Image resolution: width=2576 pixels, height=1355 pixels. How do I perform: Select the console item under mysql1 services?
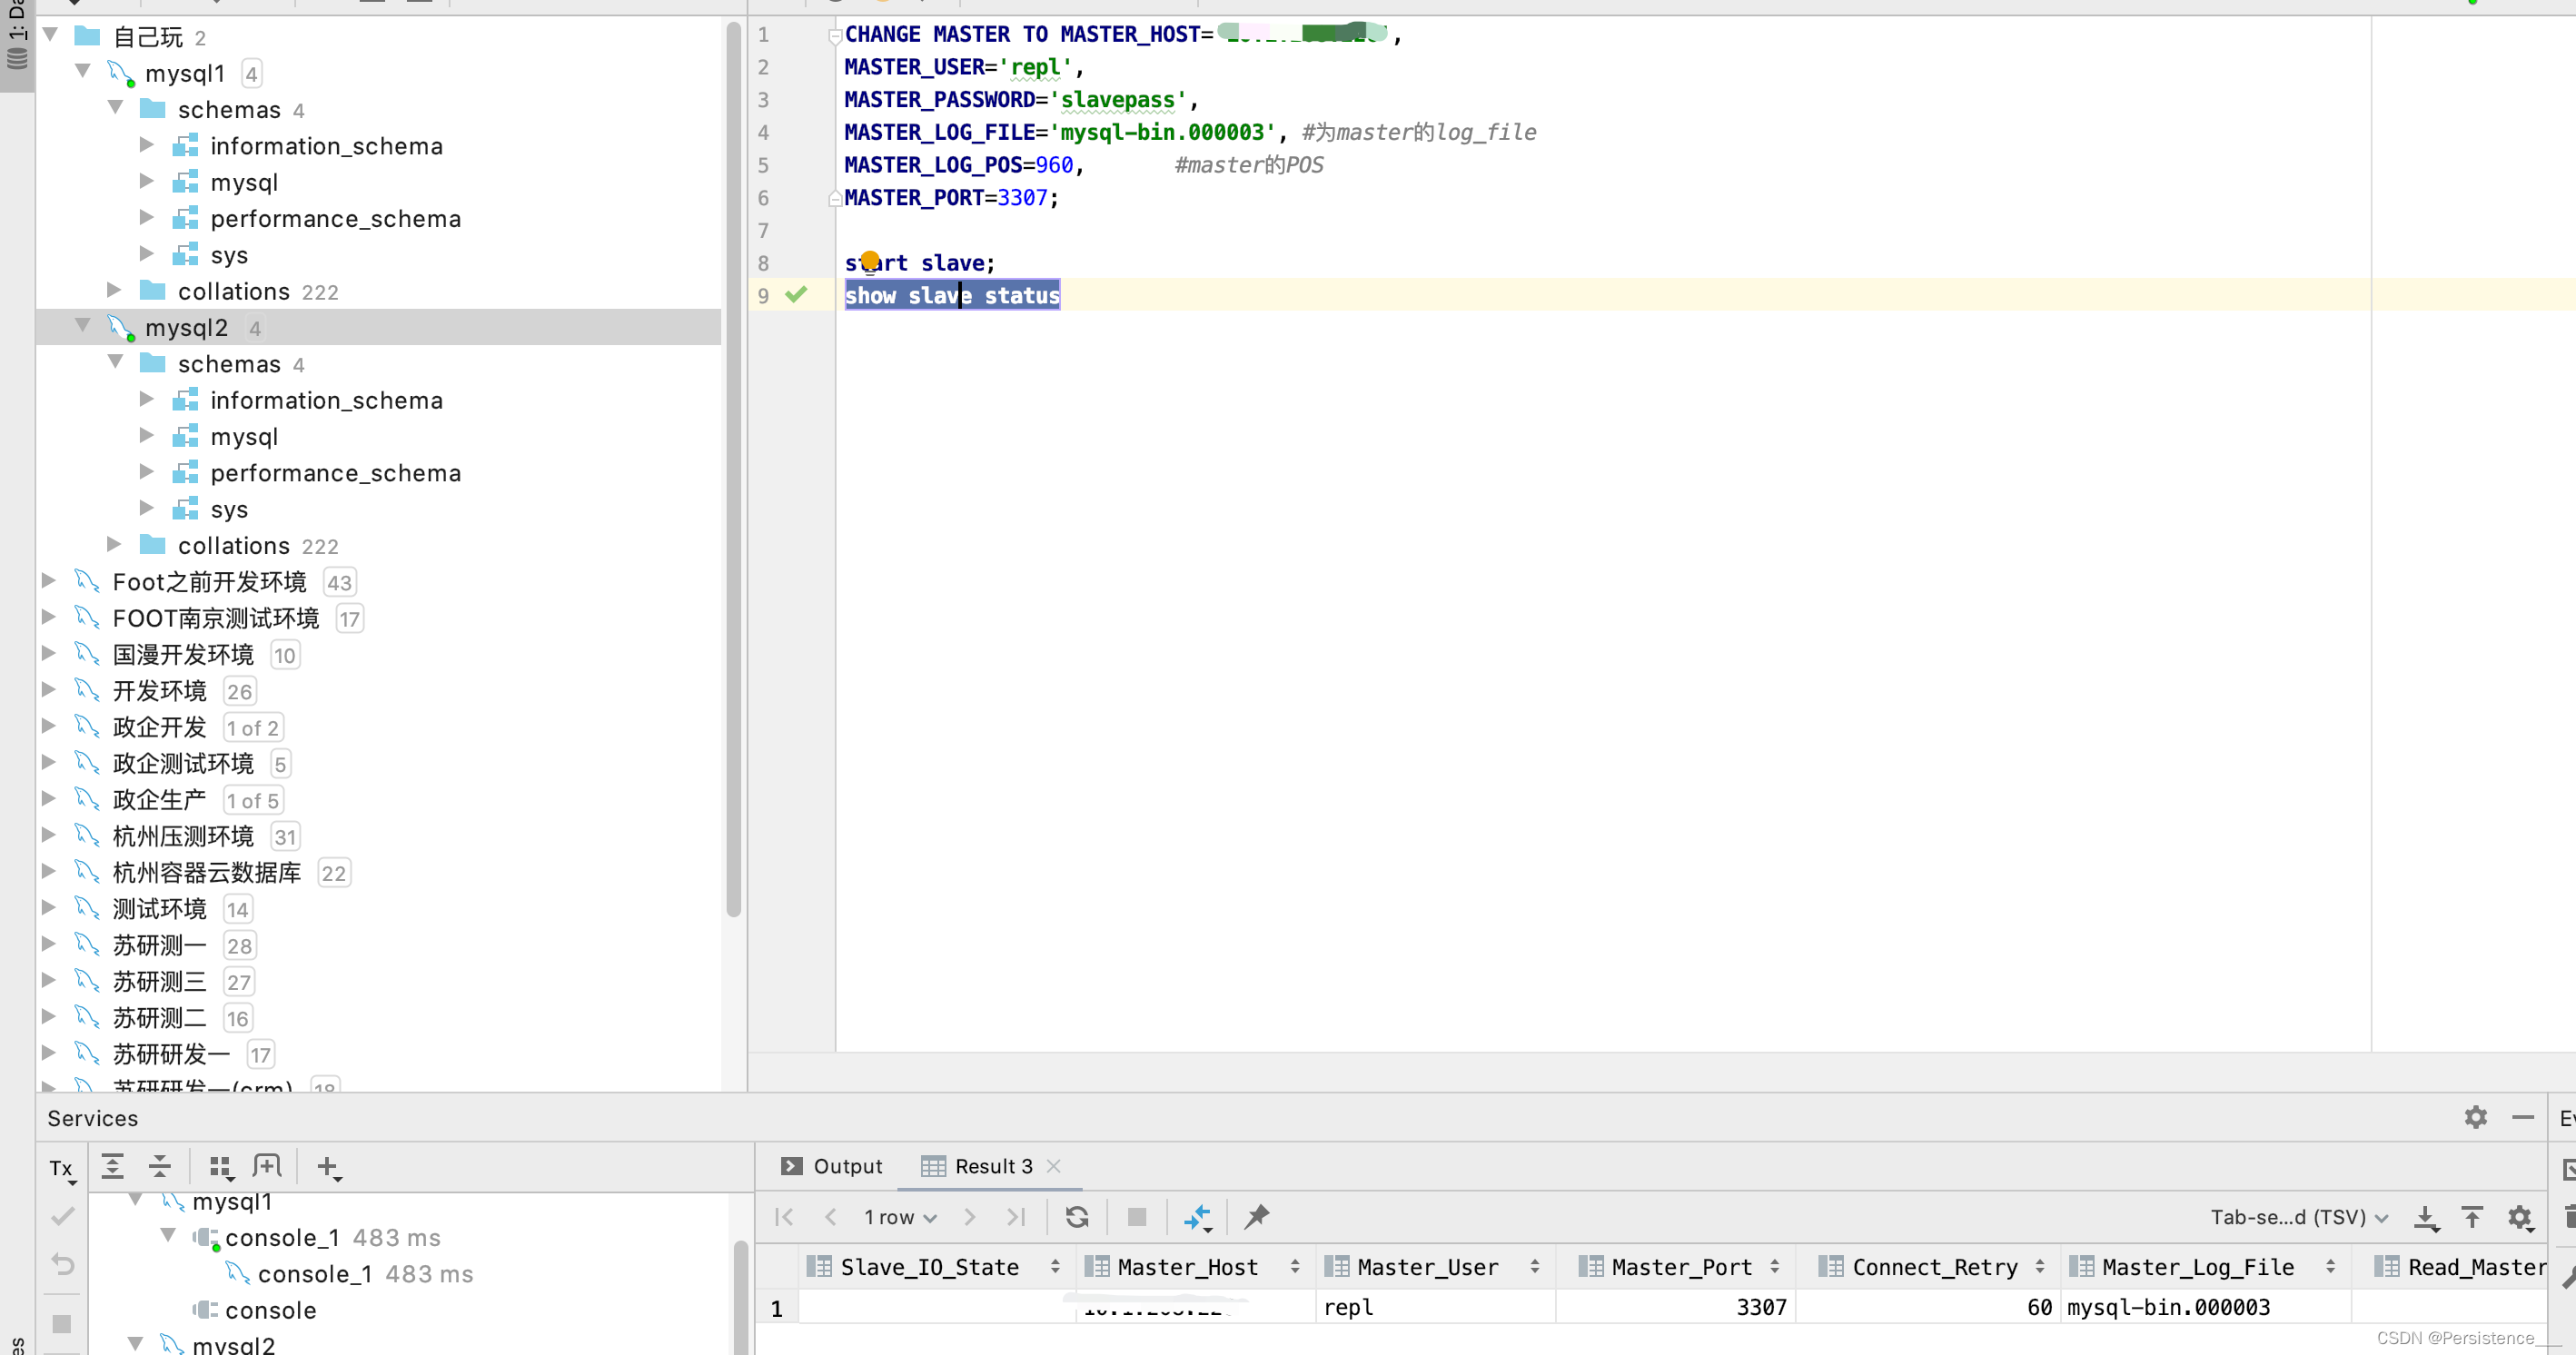pyautogui.click(x=270, y=1310)
